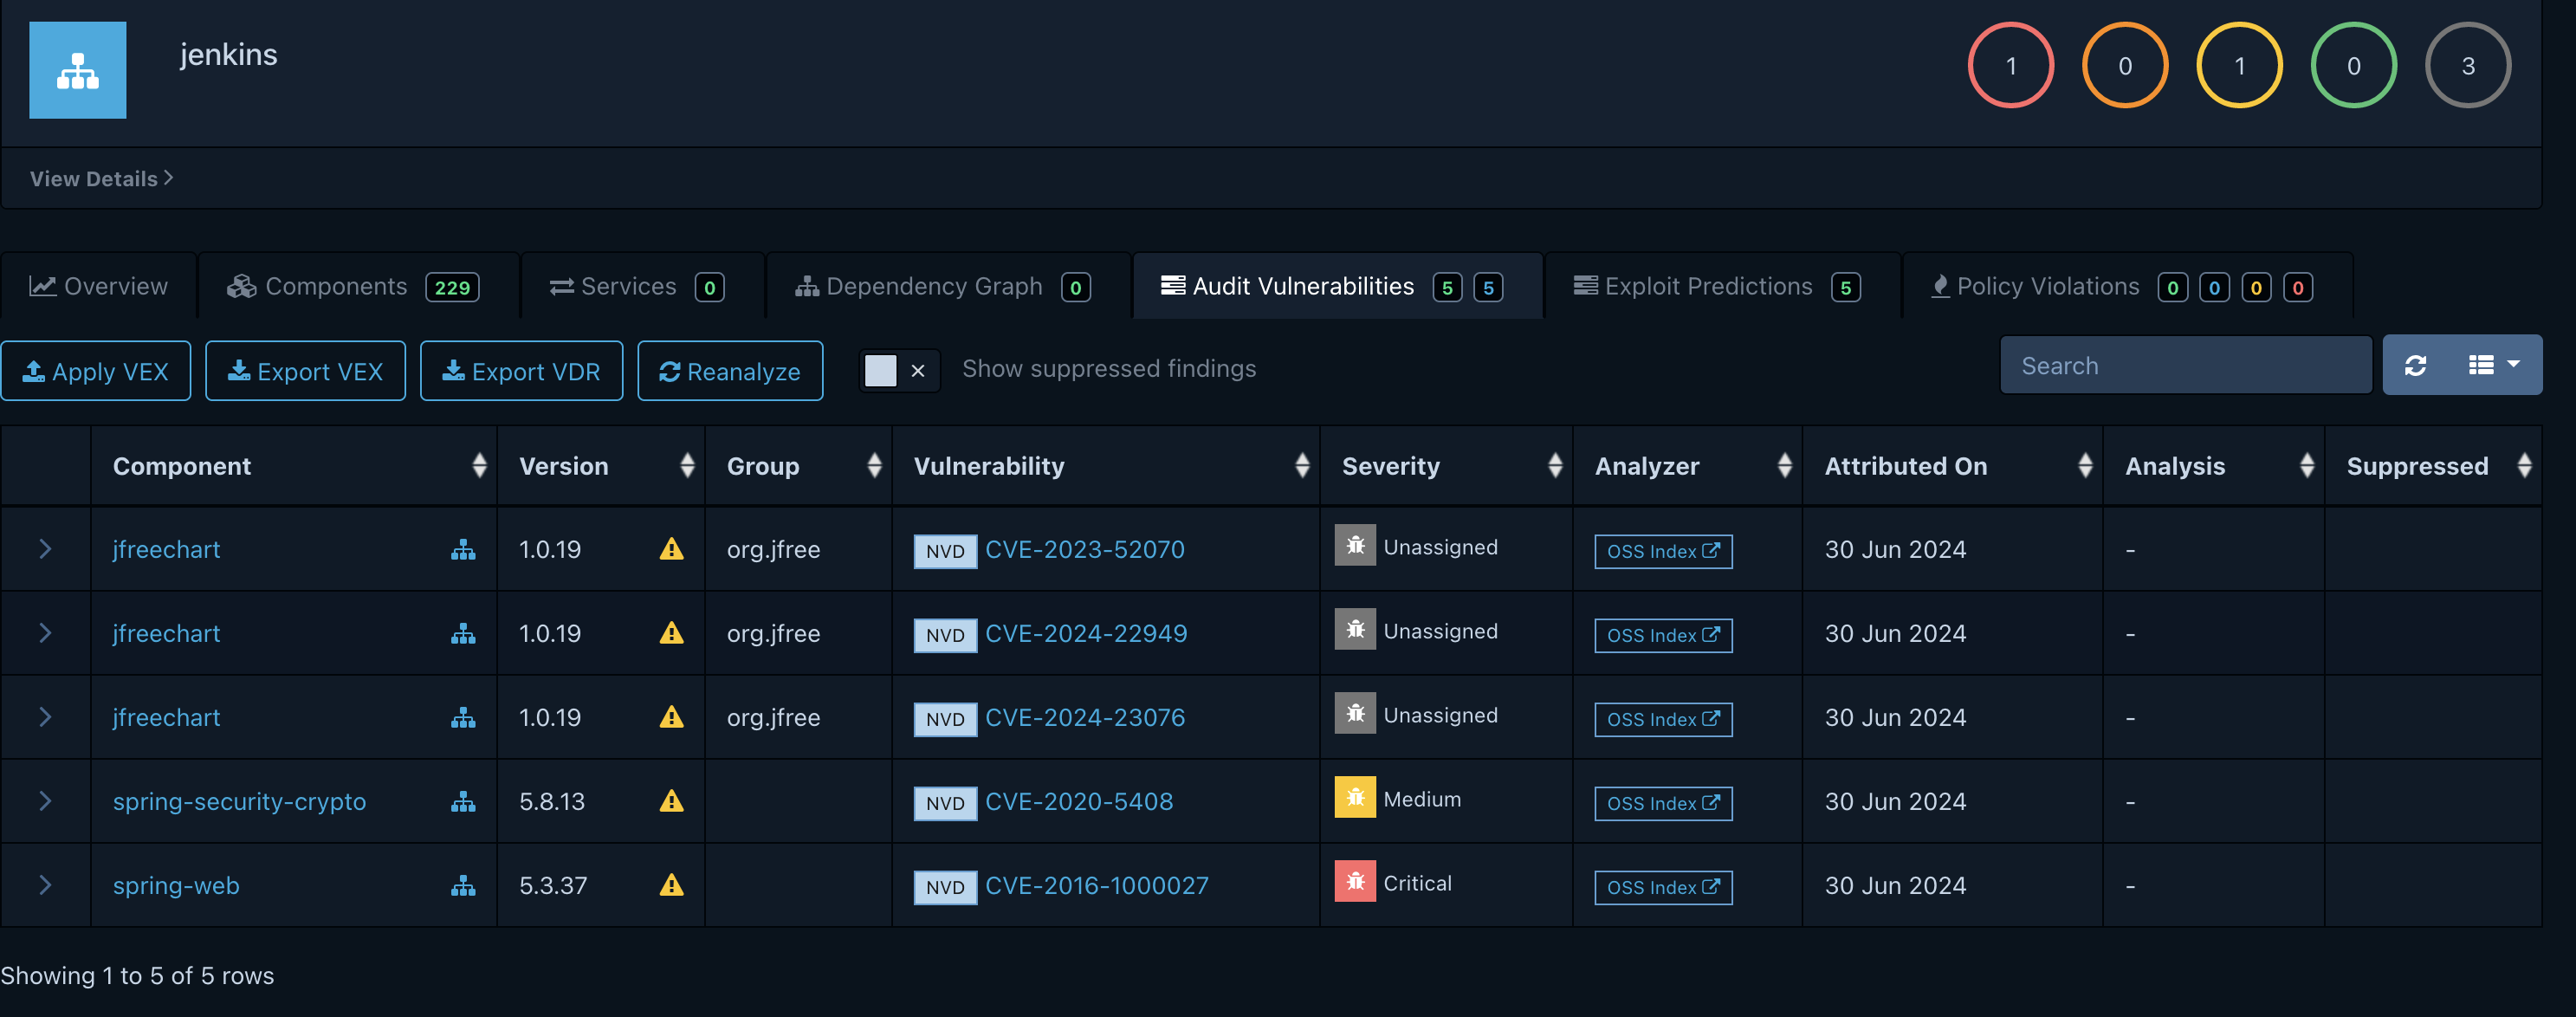Screen dimensions: 2576x1017
Task: Sort by Version column
Action: click(x=601, y=466)
